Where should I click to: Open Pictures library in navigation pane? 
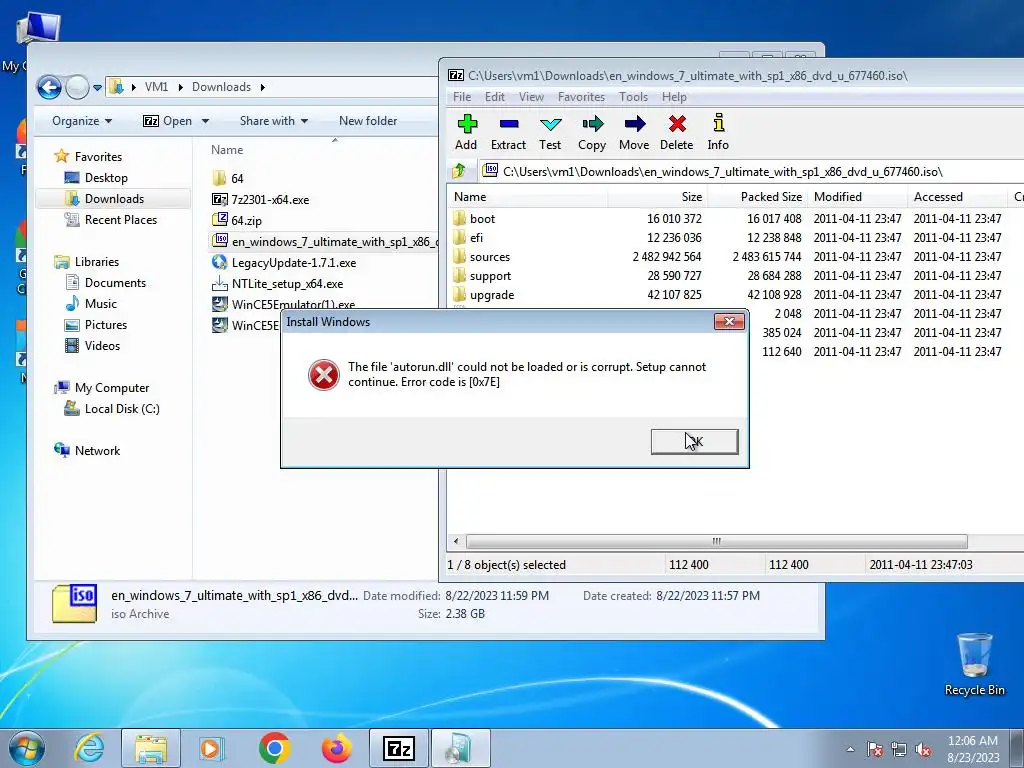coord(106,325)
